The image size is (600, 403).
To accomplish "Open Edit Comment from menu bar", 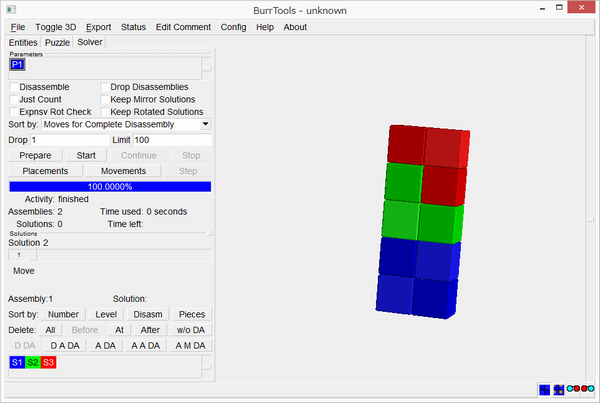I will click(x=183, y=27).
